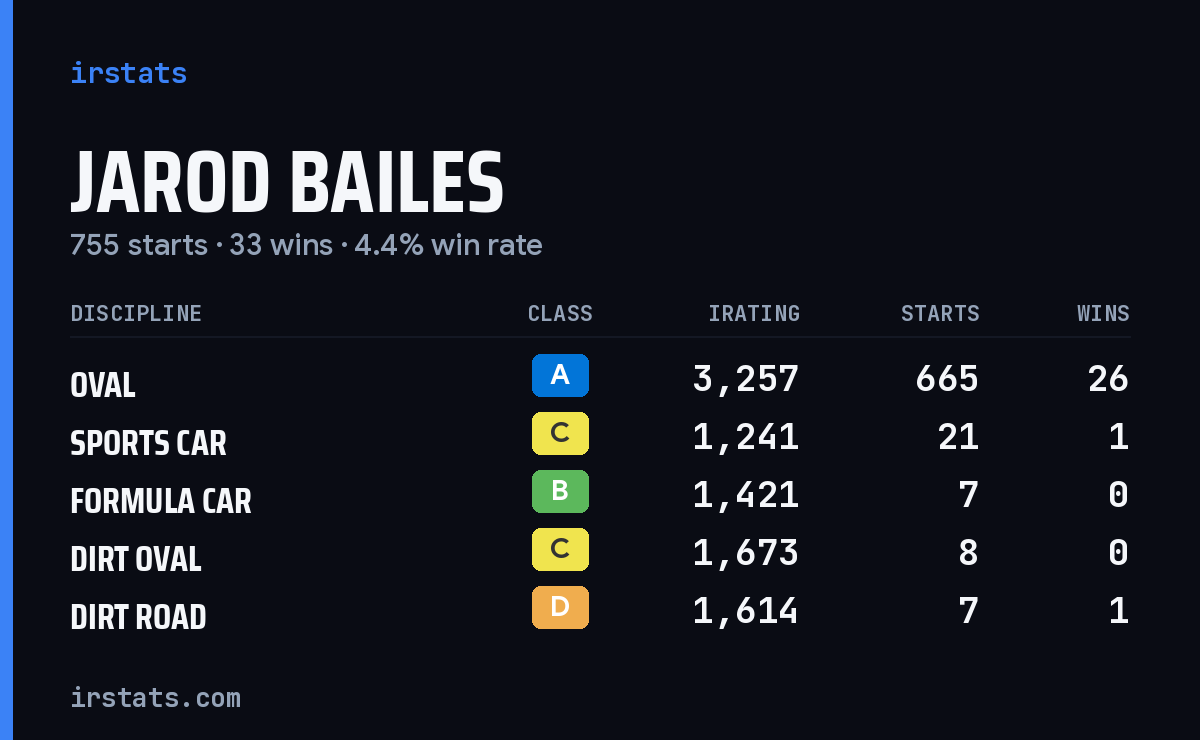Viewport: 1200px width, 740px height.
Task: Select the SPORTS CAR discipline row label
Action: pyautogui.click(x=149, y=443)
